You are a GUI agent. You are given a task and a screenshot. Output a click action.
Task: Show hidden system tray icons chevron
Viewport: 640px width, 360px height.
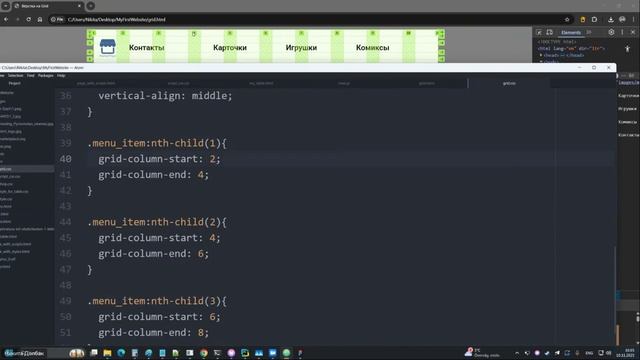(517, 353)
